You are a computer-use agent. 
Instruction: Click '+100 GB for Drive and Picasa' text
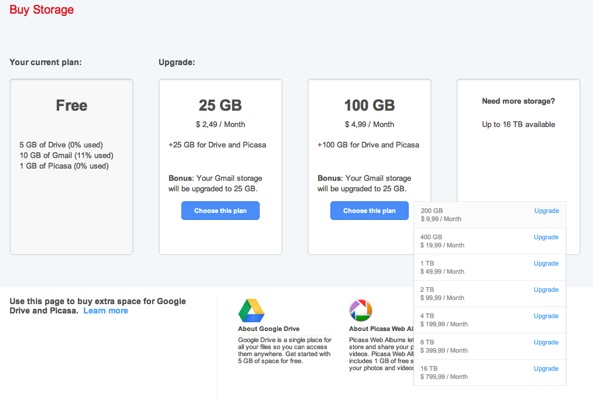pos(368,145)
